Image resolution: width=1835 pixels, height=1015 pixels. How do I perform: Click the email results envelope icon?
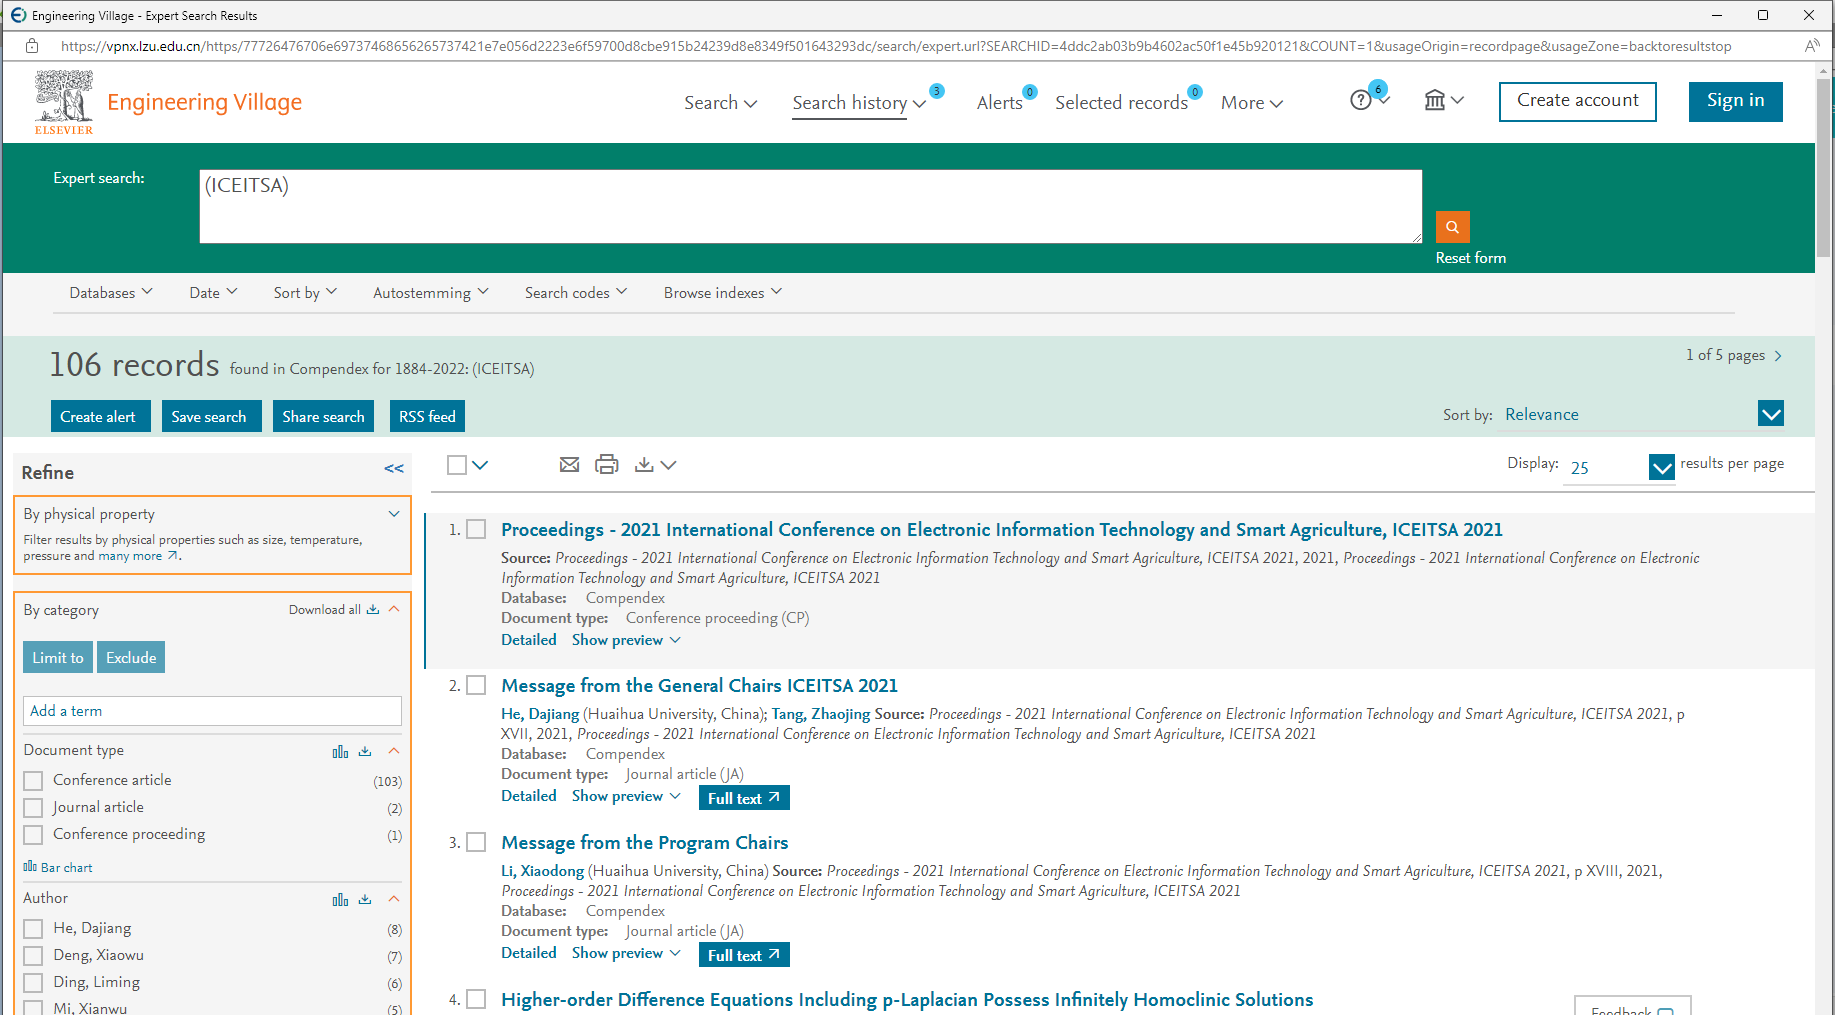coord(570,465)
